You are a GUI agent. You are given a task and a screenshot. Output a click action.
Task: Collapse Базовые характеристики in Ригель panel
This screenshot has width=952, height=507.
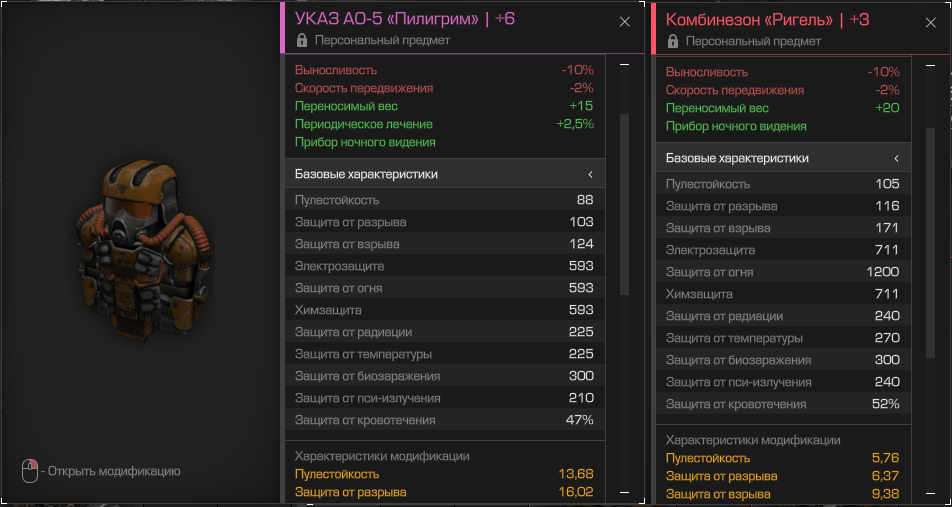point(896,158)
